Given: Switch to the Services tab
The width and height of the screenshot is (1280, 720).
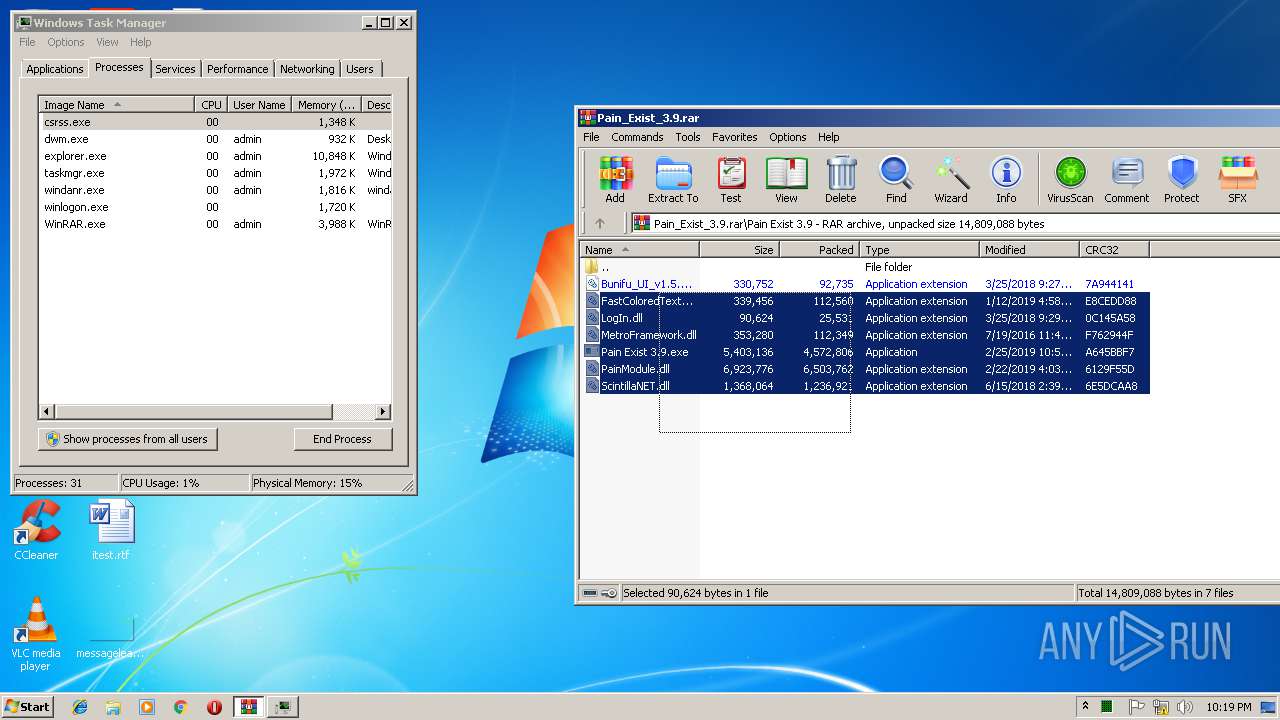Looking at the screenshot, I should [x=175, y=69].
